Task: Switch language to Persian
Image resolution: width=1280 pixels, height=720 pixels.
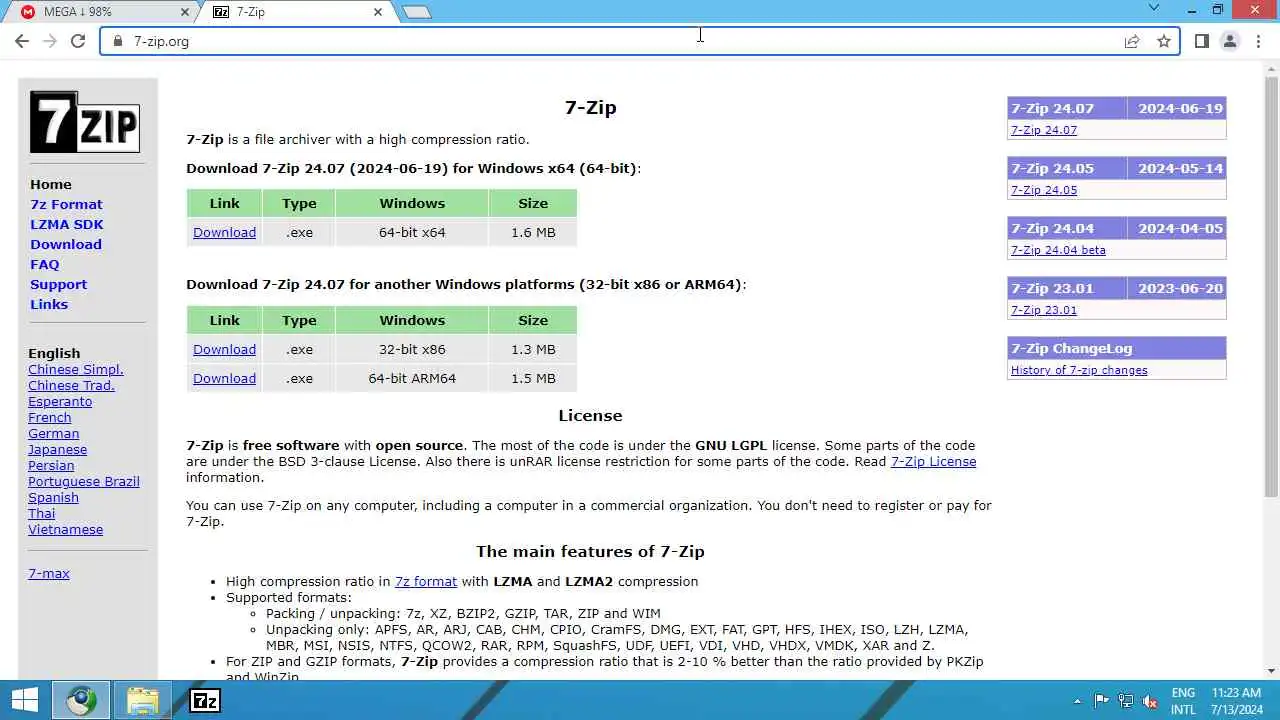Action: click(x=51, y=465)
